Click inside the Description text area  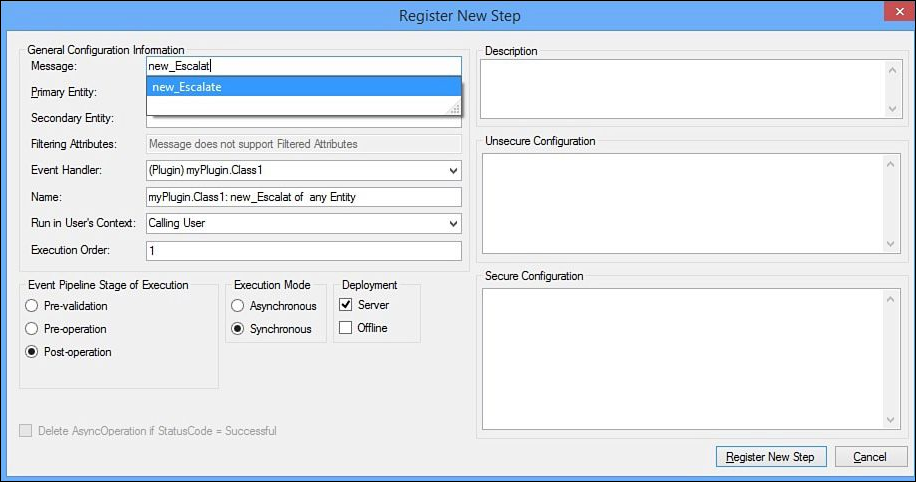(682, 89)
